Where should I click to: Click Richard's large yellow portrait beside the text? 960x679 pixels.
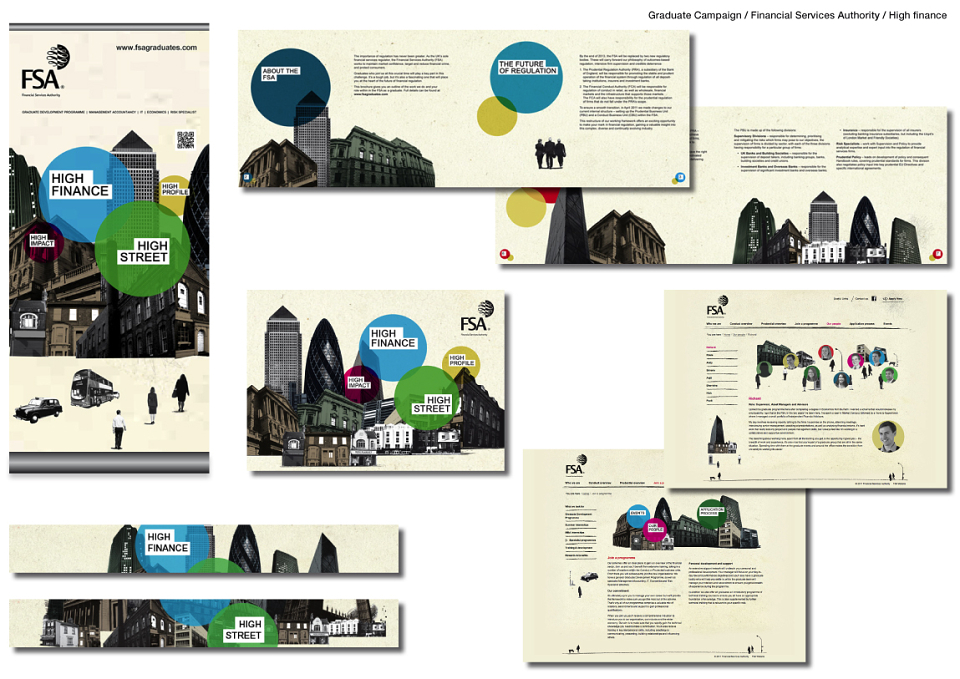888,435
